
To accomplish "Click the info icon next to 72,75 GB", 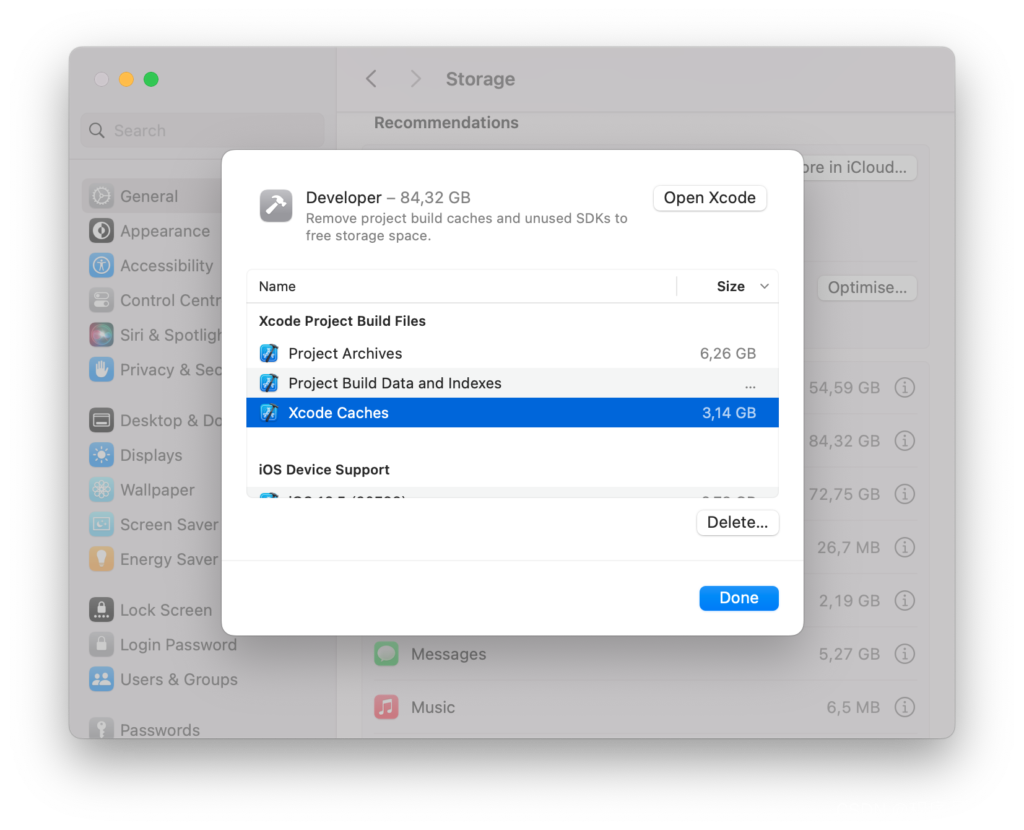I will click(x=904, y=494).
